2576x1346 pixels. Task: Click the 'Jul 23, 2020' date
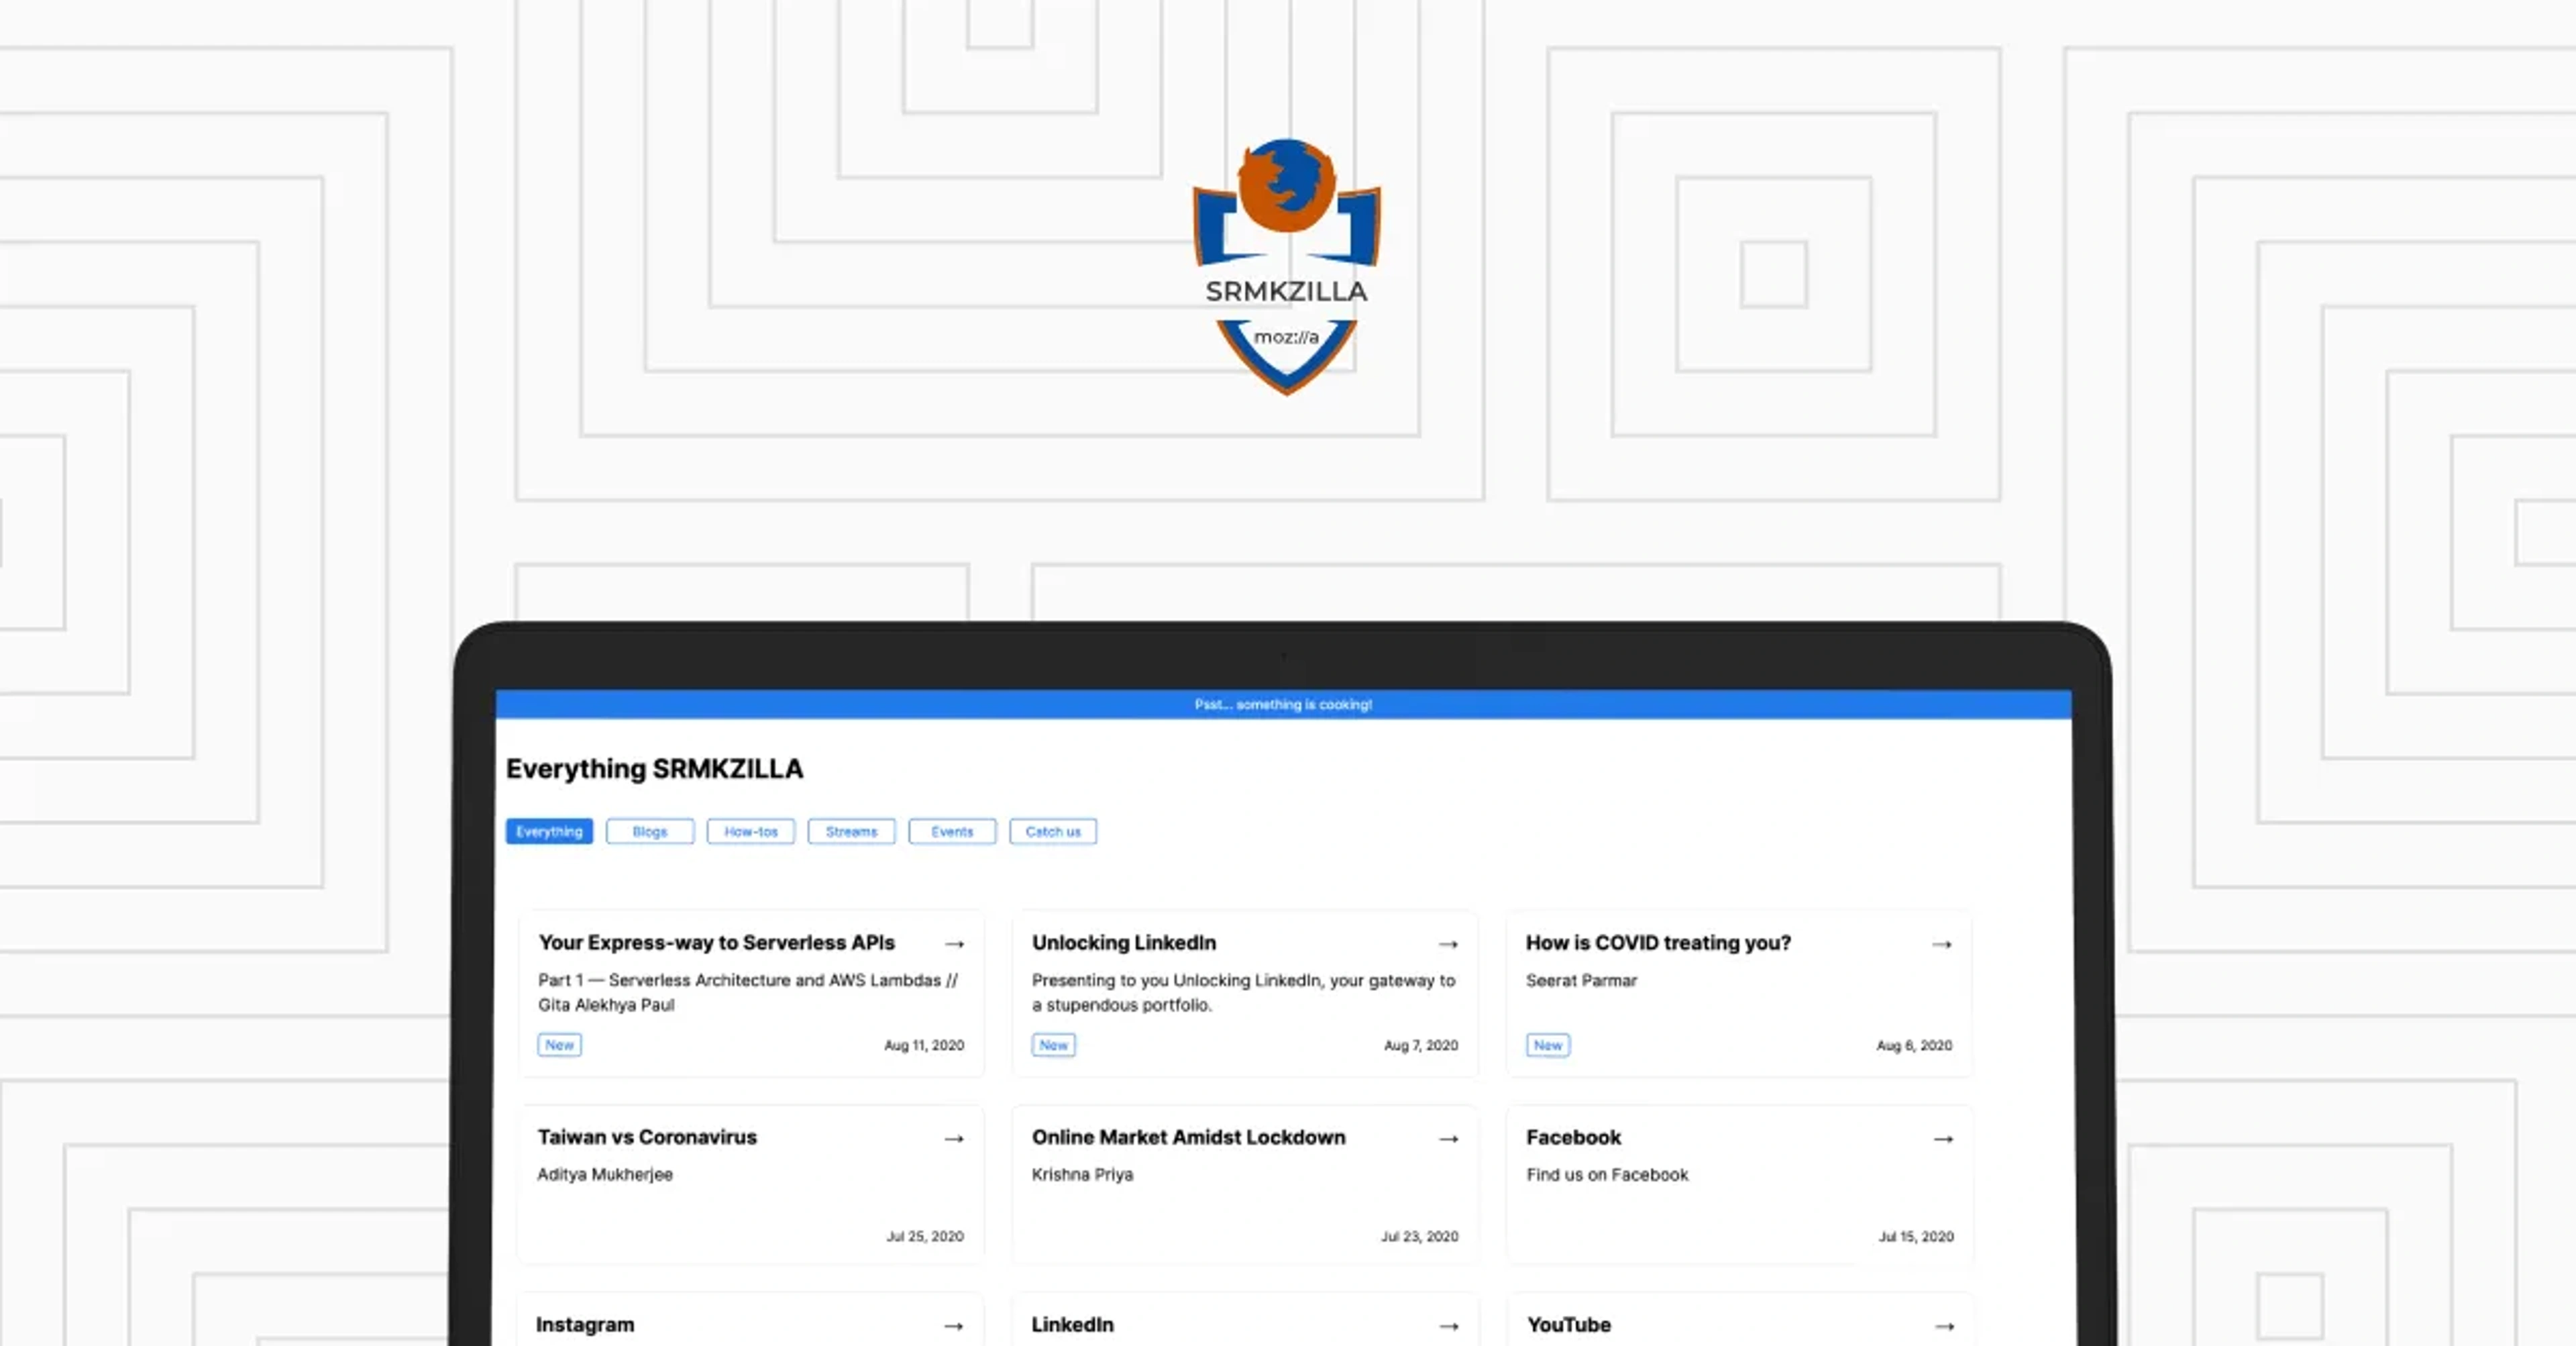coord(1420,1237)
